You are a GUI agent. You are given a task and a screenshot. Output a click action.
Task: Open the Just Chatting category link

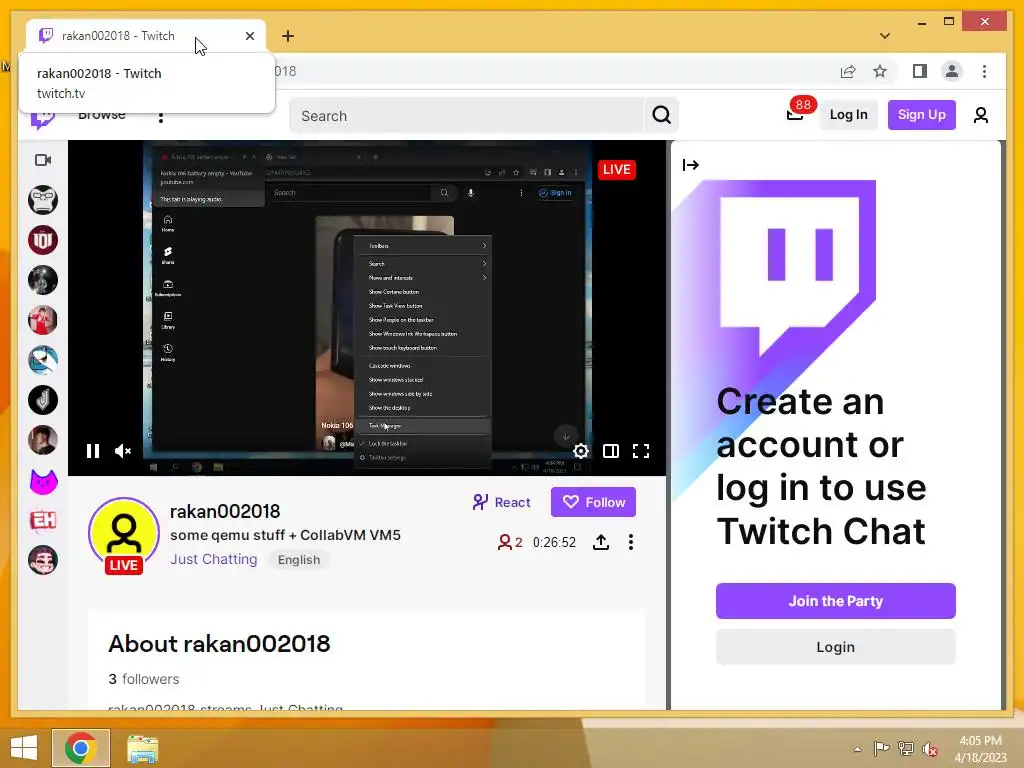coord(214,559)
